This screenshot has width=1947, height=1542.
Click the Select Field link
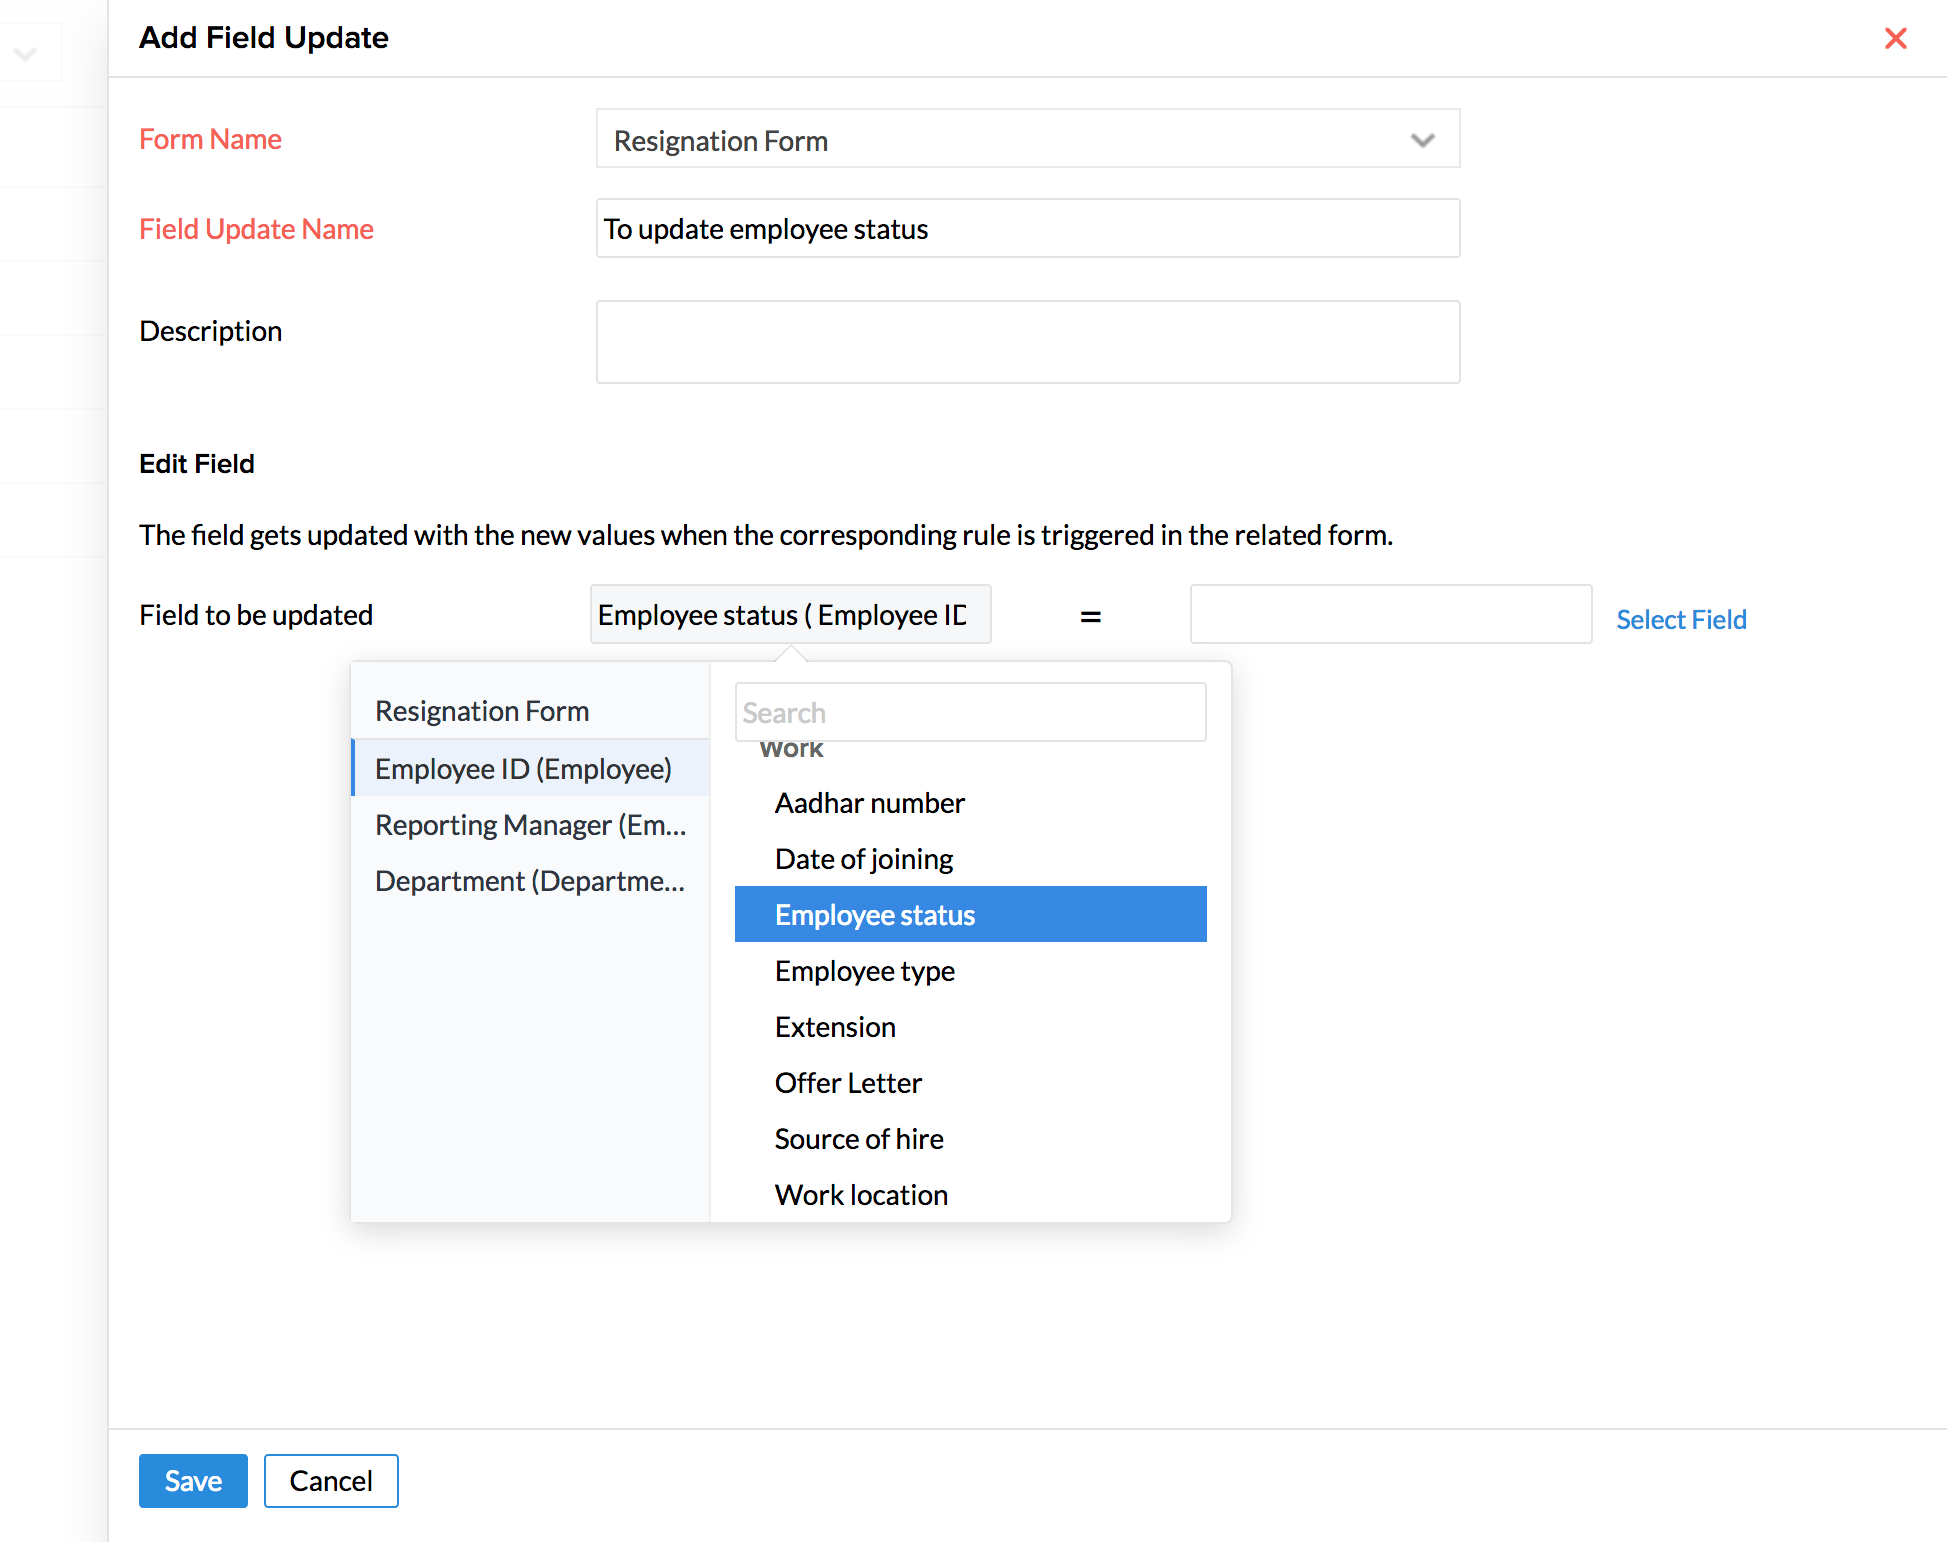pyautogui.click(x=1681, y=620)
